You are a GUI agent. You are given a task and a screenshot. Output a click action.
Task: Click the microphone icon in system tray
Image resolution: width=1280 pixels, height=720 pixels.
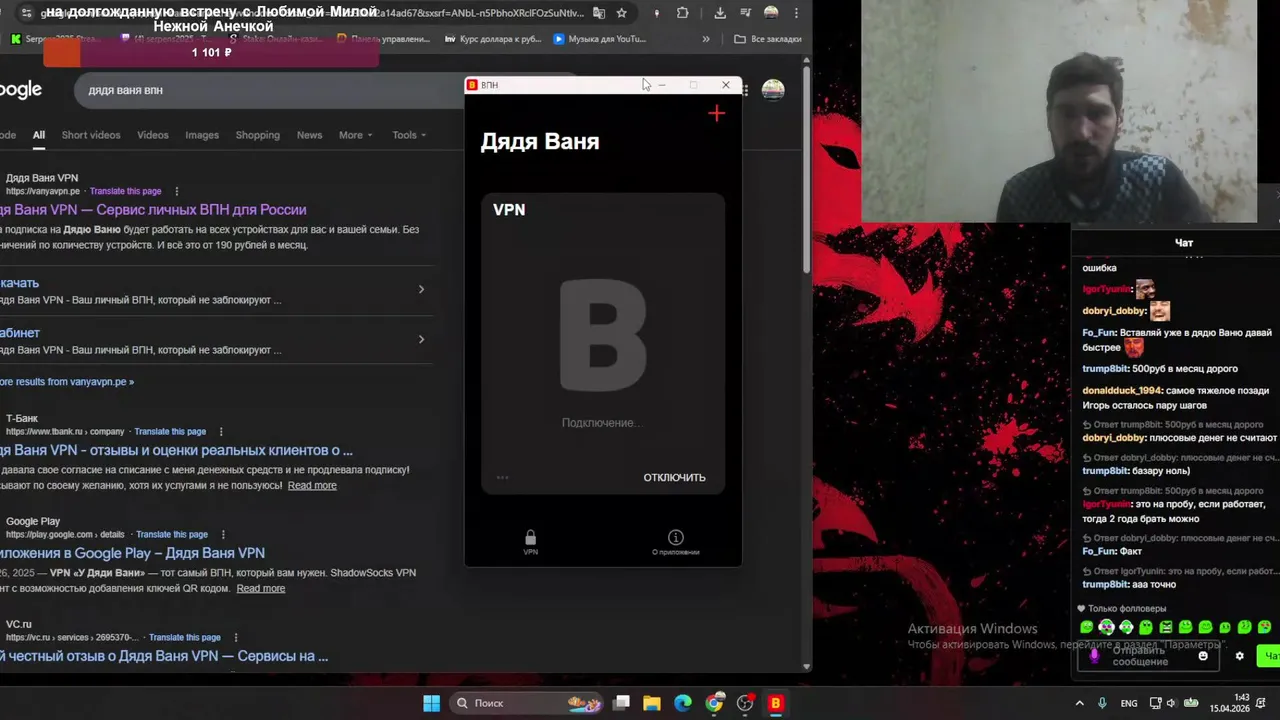[x=1102, y=703]
